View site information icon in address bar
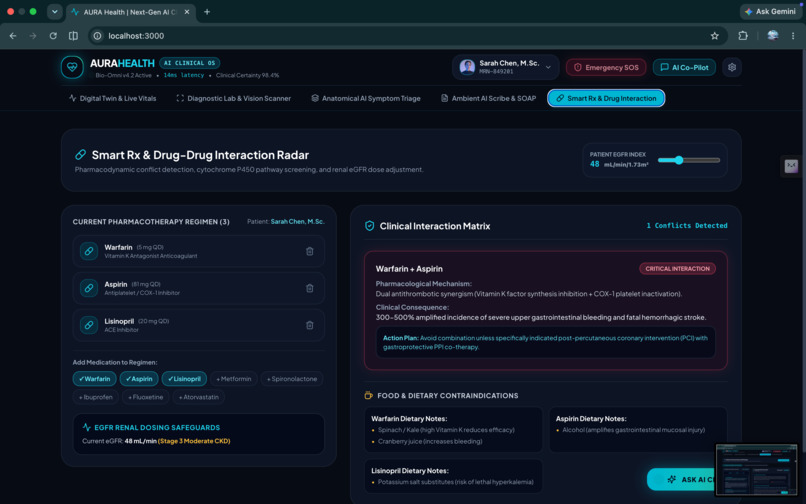The image size is (806, 504). (97, 36)
